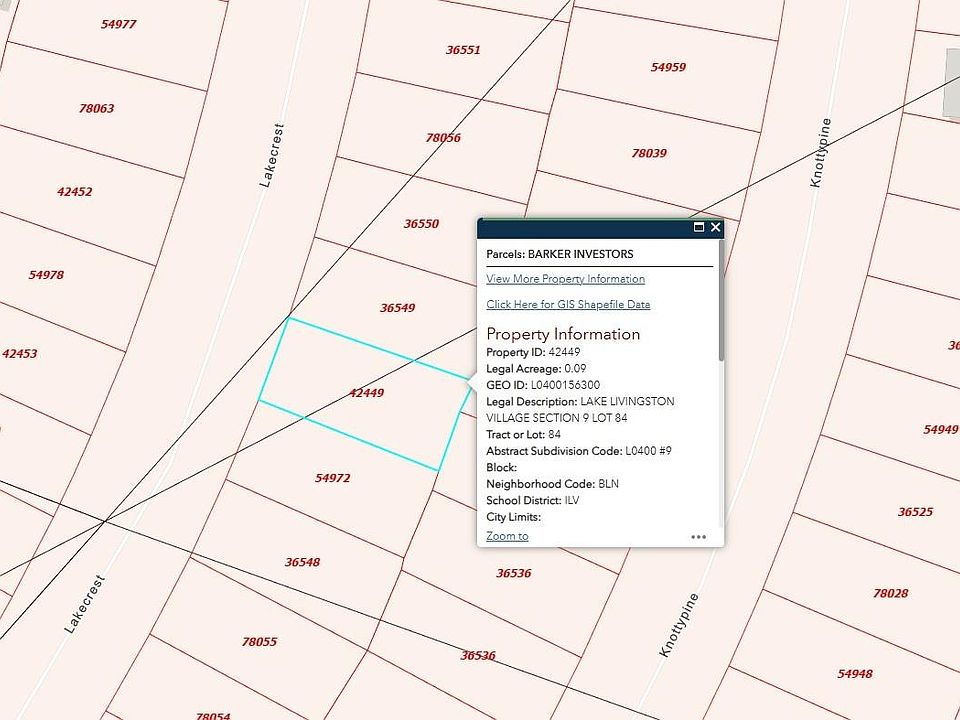Click the Neighborhood Code: BLN line
Image resolution: width=960 pixels, height=720 pixels.
tap(552, 484)
